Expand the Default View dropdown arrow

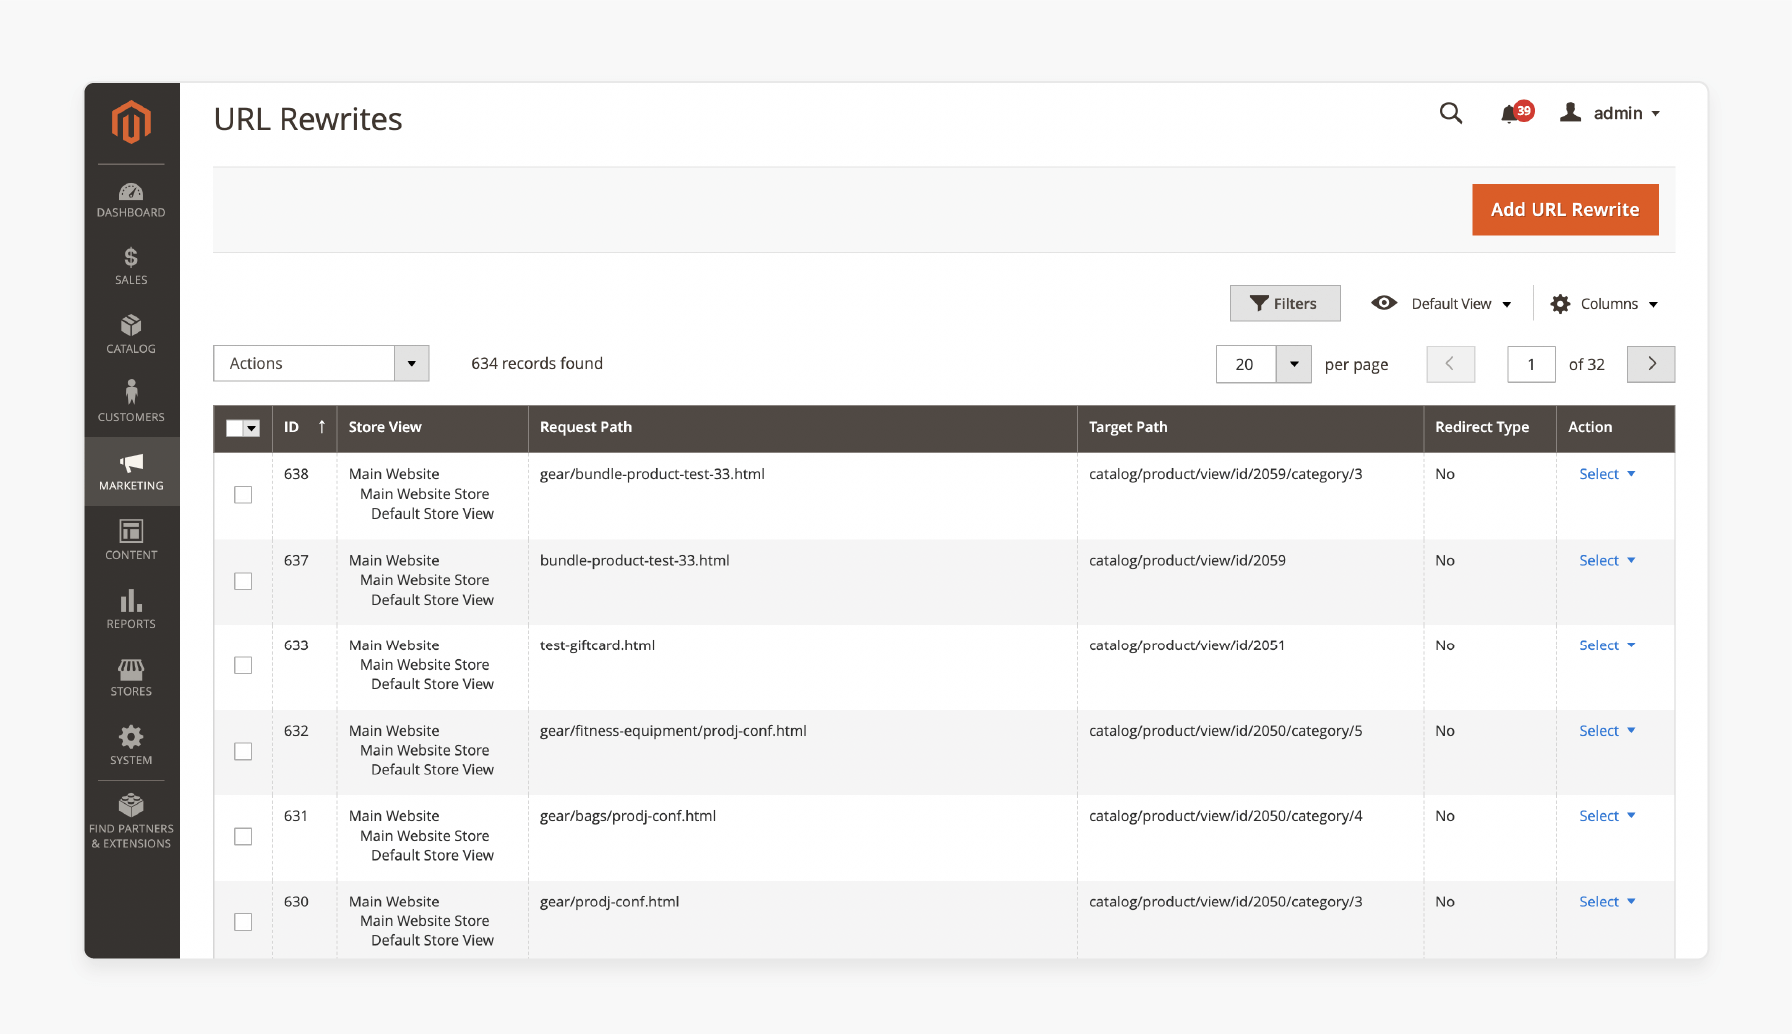pyautogui.click(x=1507, y=305)
